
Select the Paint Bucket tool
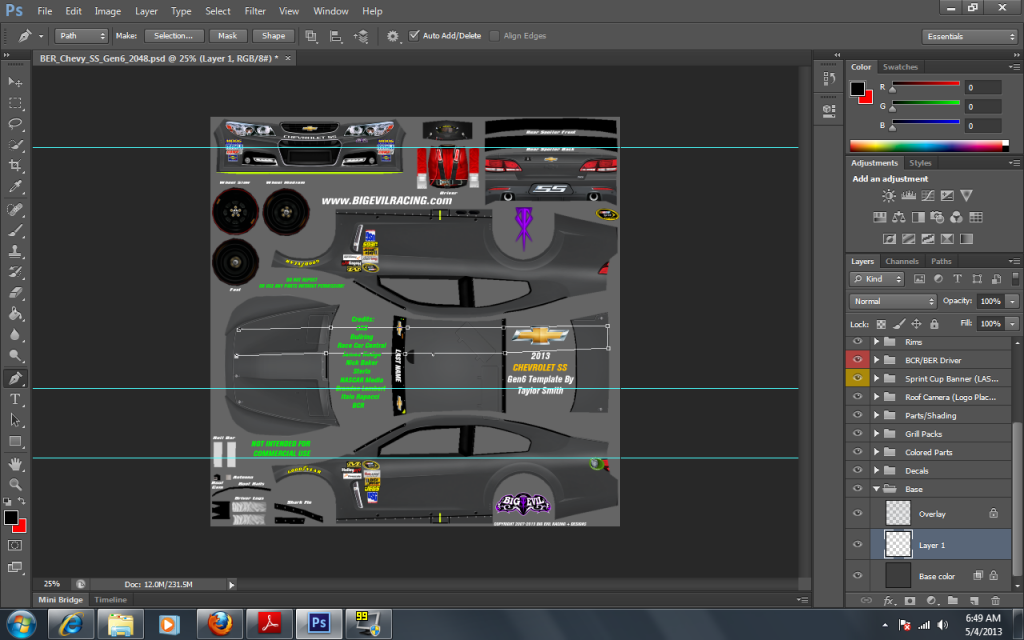(15, 314)
